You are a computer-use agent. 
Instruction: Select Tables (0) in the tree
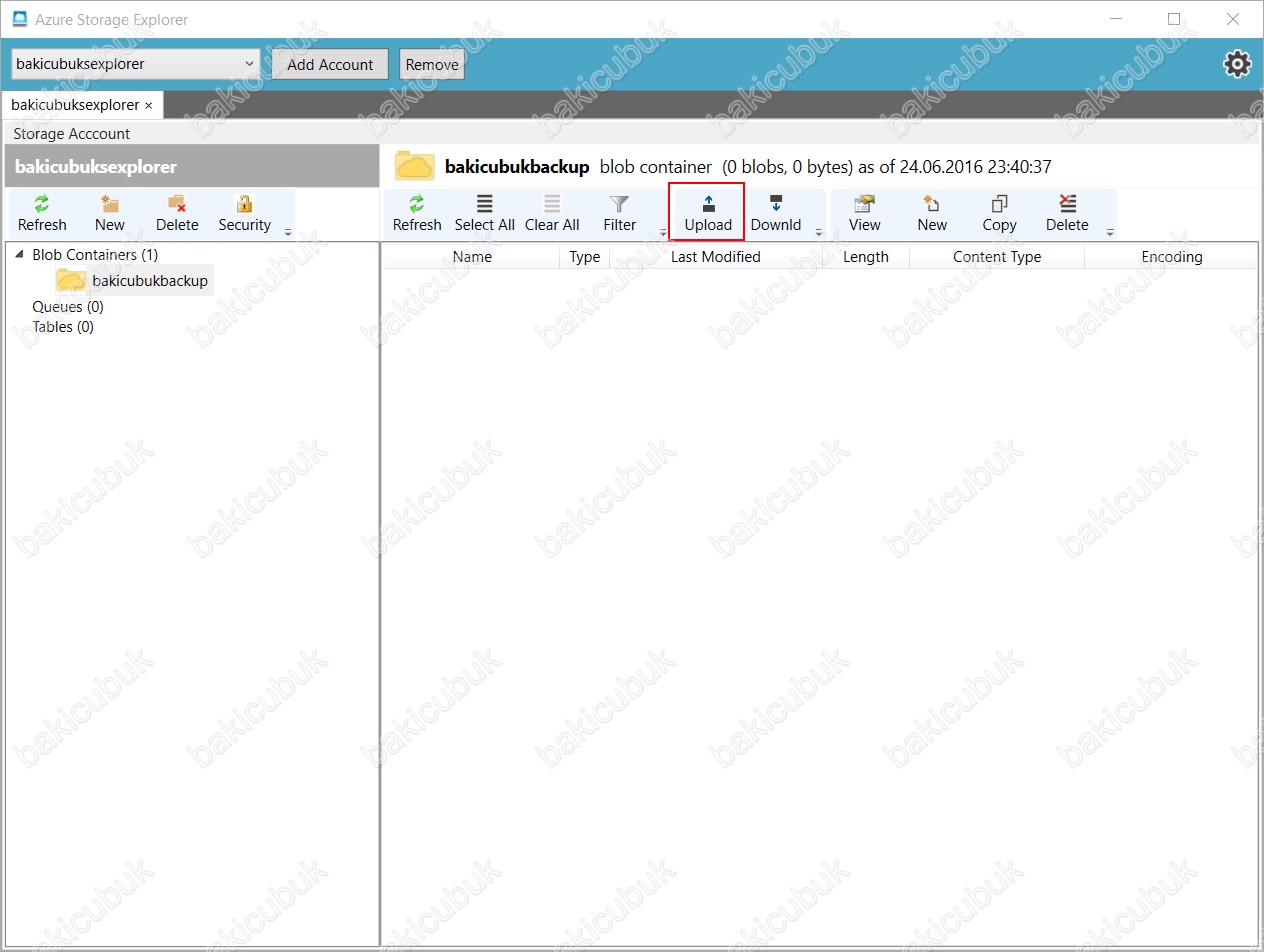[63, 327]
